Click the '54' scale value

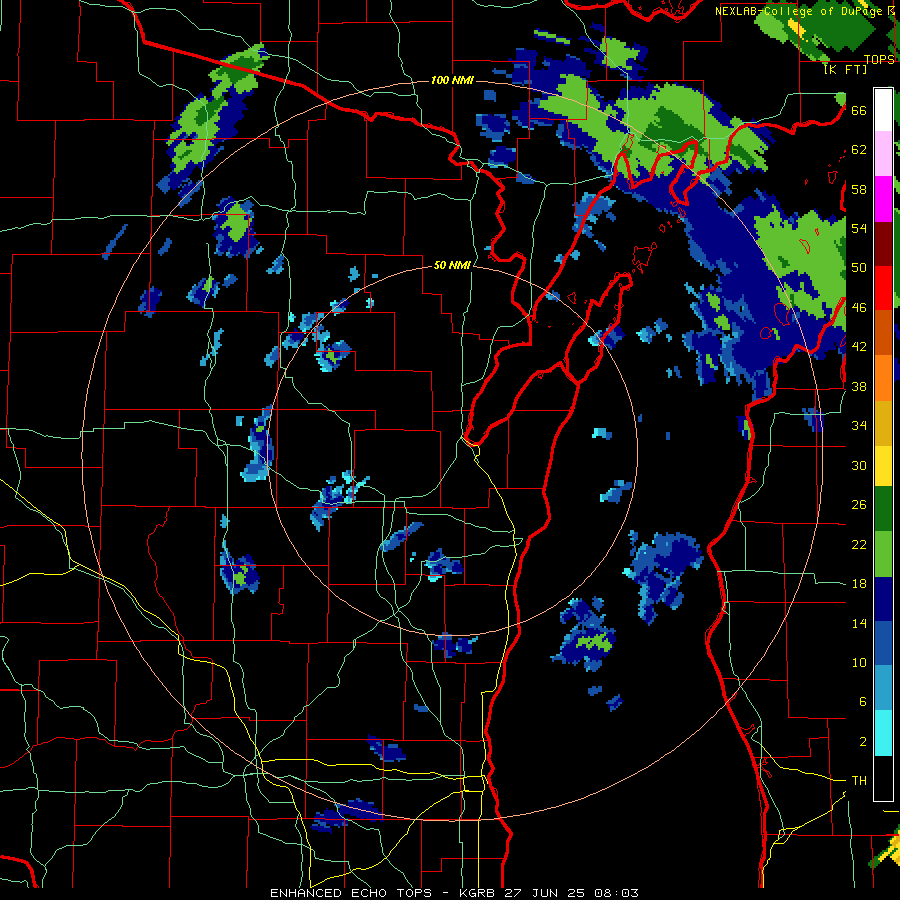859,228
